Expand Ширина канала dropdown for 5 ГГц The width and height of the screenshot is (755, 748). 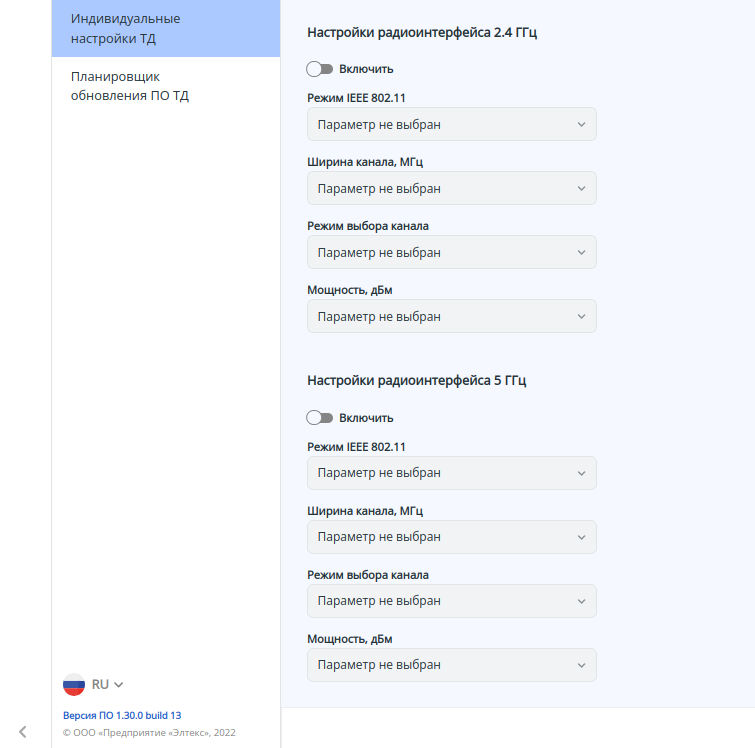[451, 537]
